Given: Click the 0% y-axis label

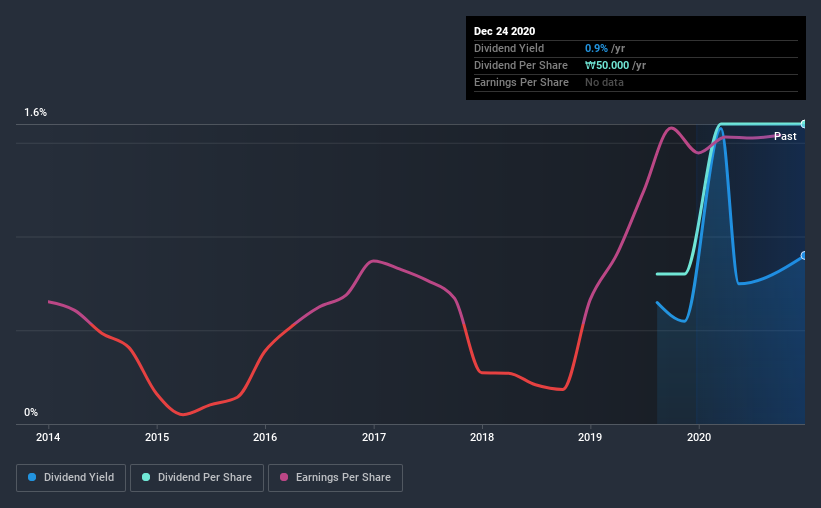Looking at the screenshot, I should 31,413.
